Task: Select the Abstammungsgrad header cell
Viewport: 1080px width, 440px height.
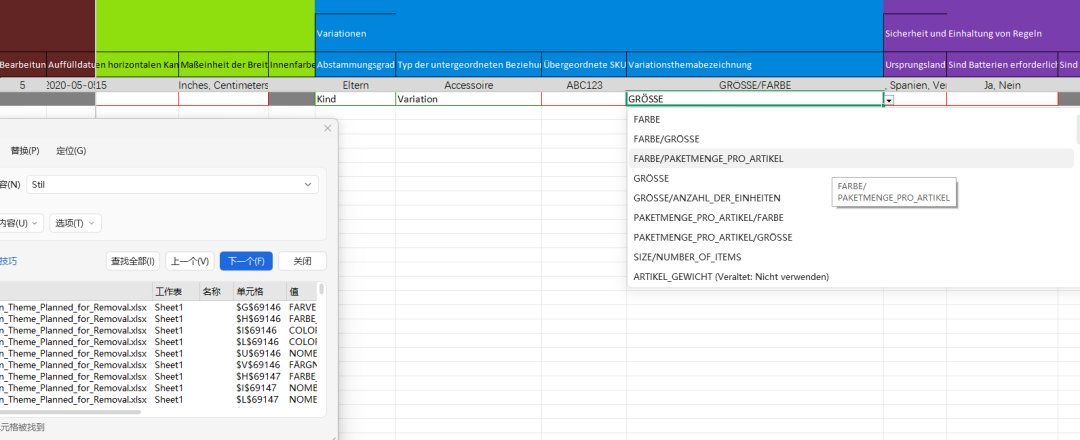Action: 355,64
